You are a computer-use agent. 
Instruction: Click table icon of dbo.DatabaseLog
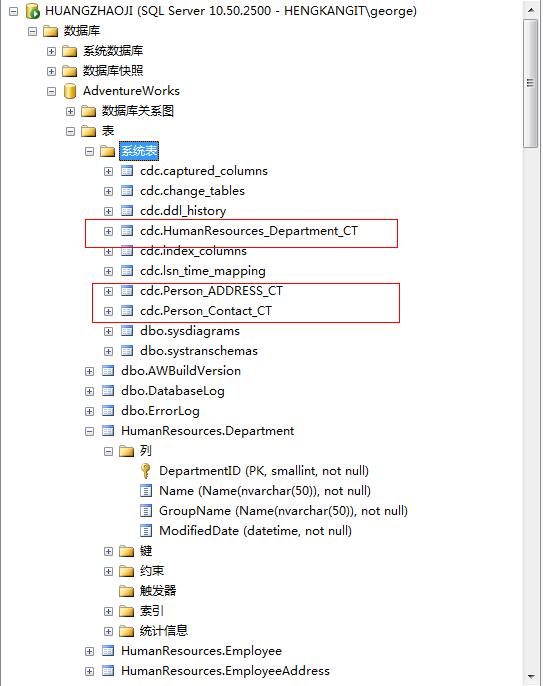pos(108,391)
